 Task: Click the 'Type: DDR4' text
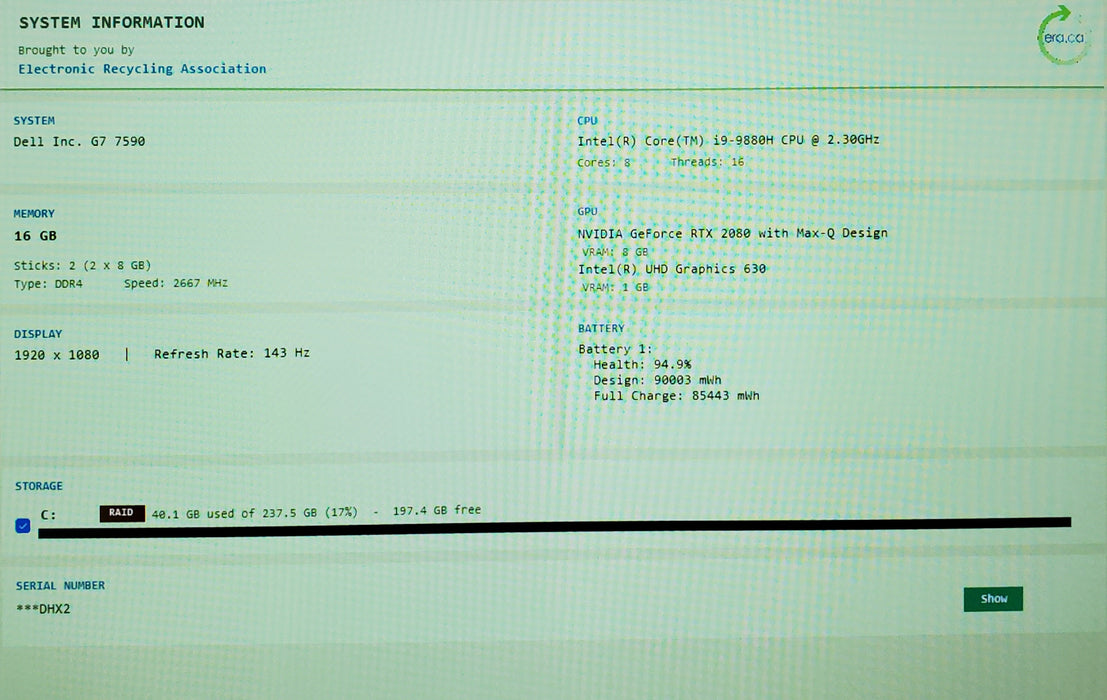coord(48,284)
